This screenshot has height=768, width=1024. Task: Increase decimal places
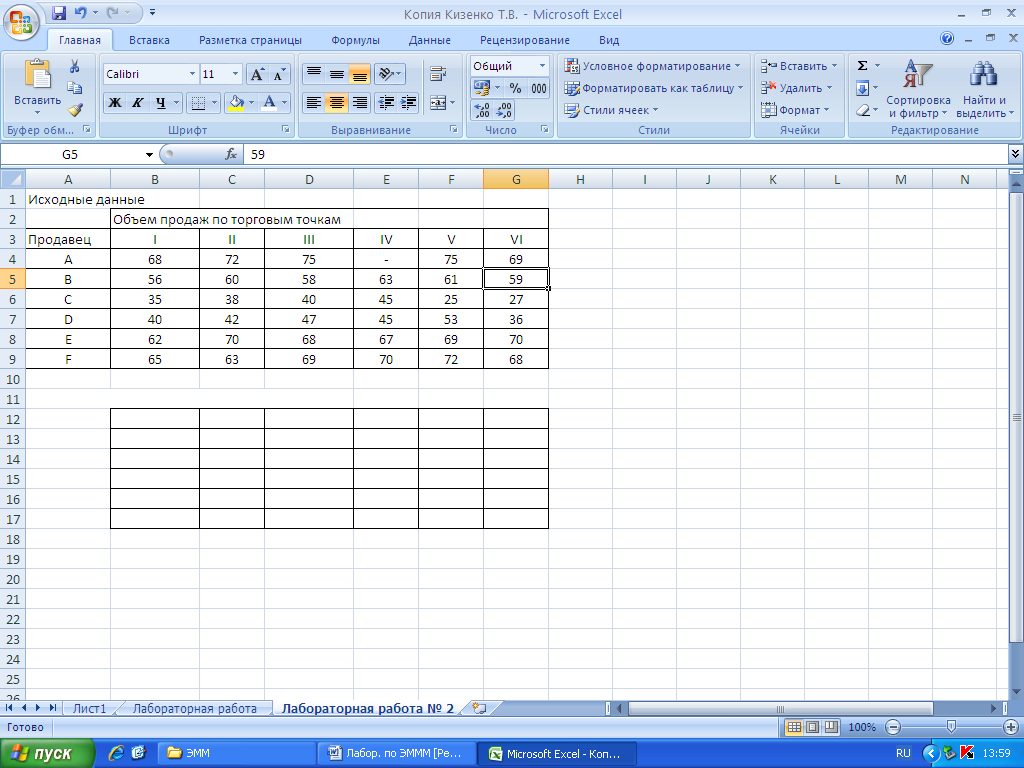(x=482, y=110)
